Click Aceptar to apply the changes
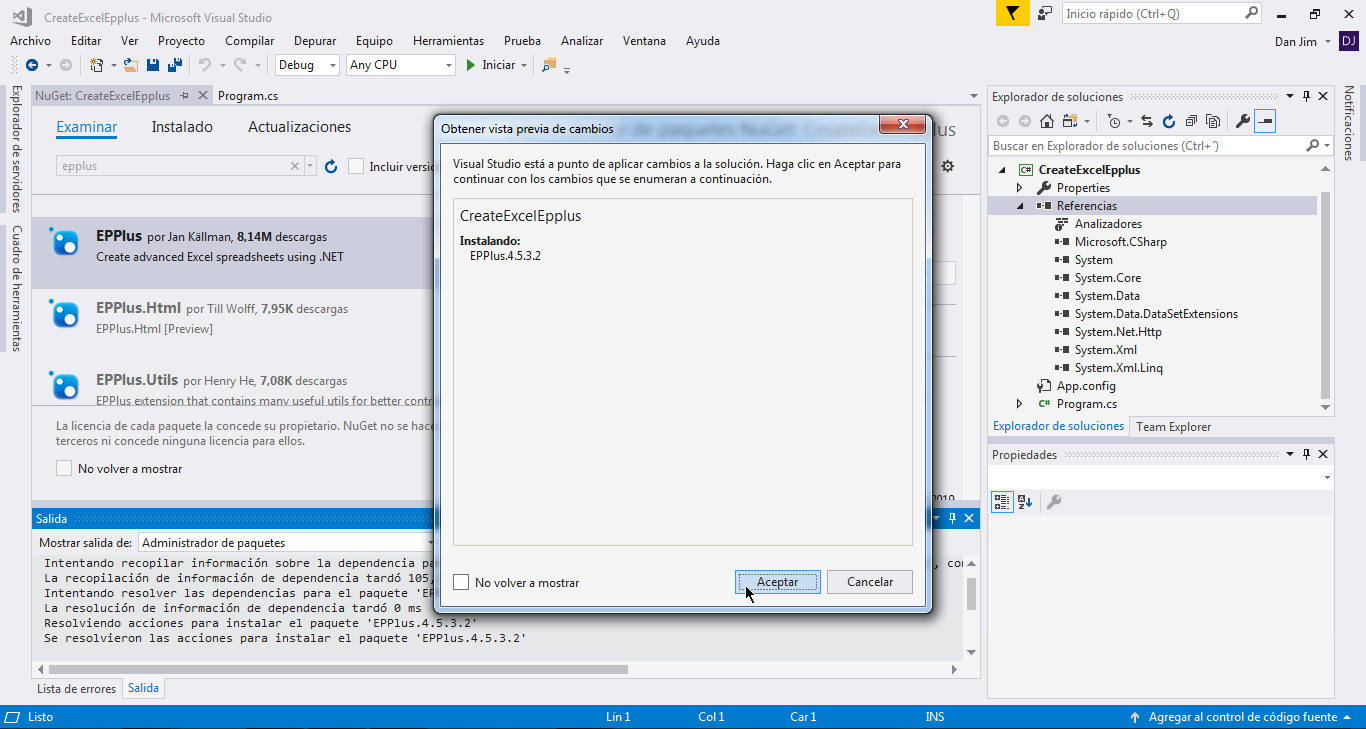1366x729 pixels. 777,582
